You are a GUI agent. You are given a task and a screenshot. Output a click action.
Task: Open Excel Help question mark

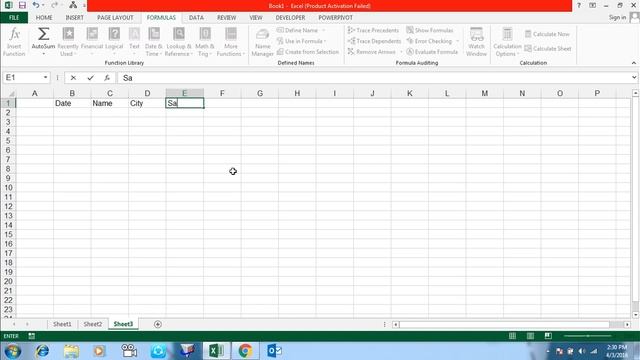(578, 5)
